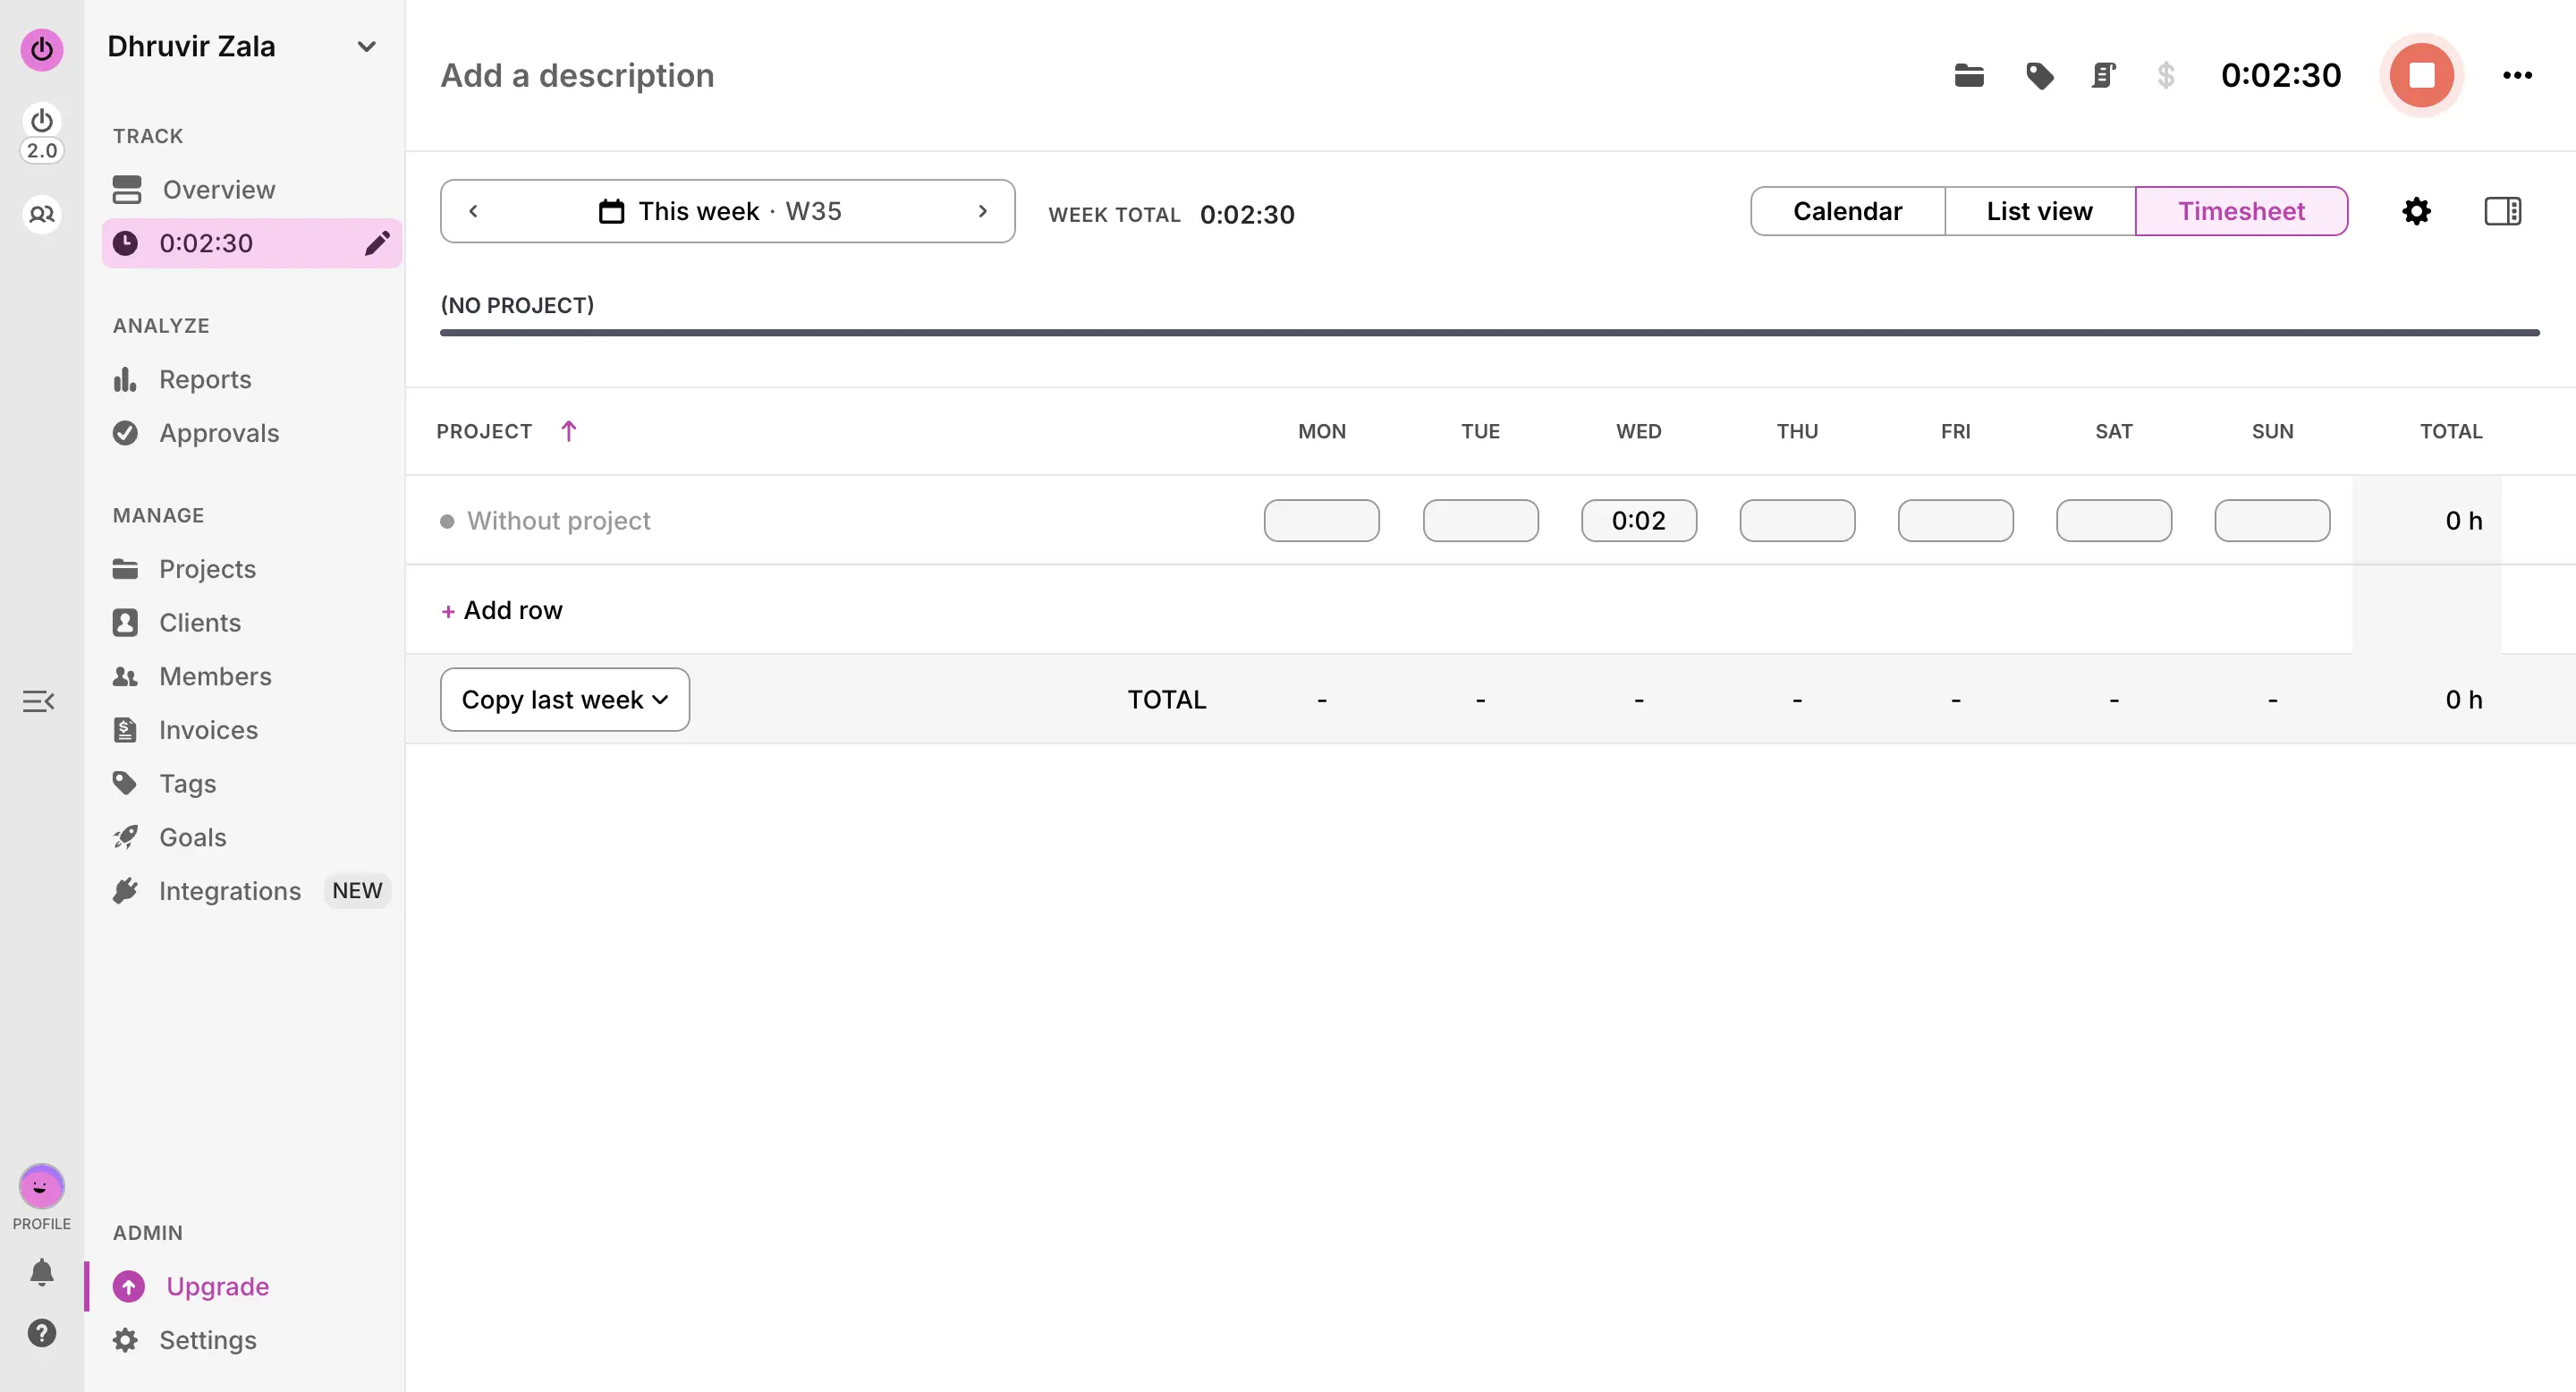Click the invoice icon in timer bar
Screen dimensions: 2576x1392
click(2103, 75)
